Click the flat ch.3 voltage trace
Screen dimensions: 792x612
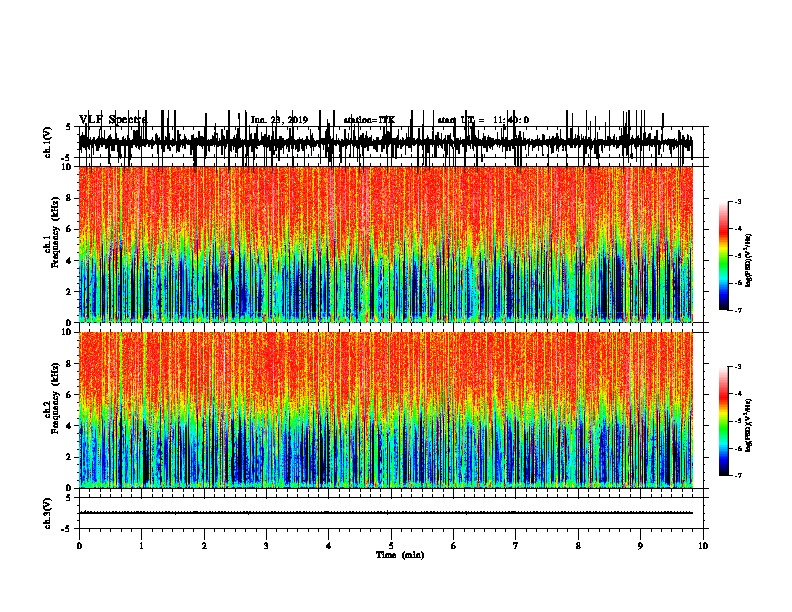click(x=386, y=513)
